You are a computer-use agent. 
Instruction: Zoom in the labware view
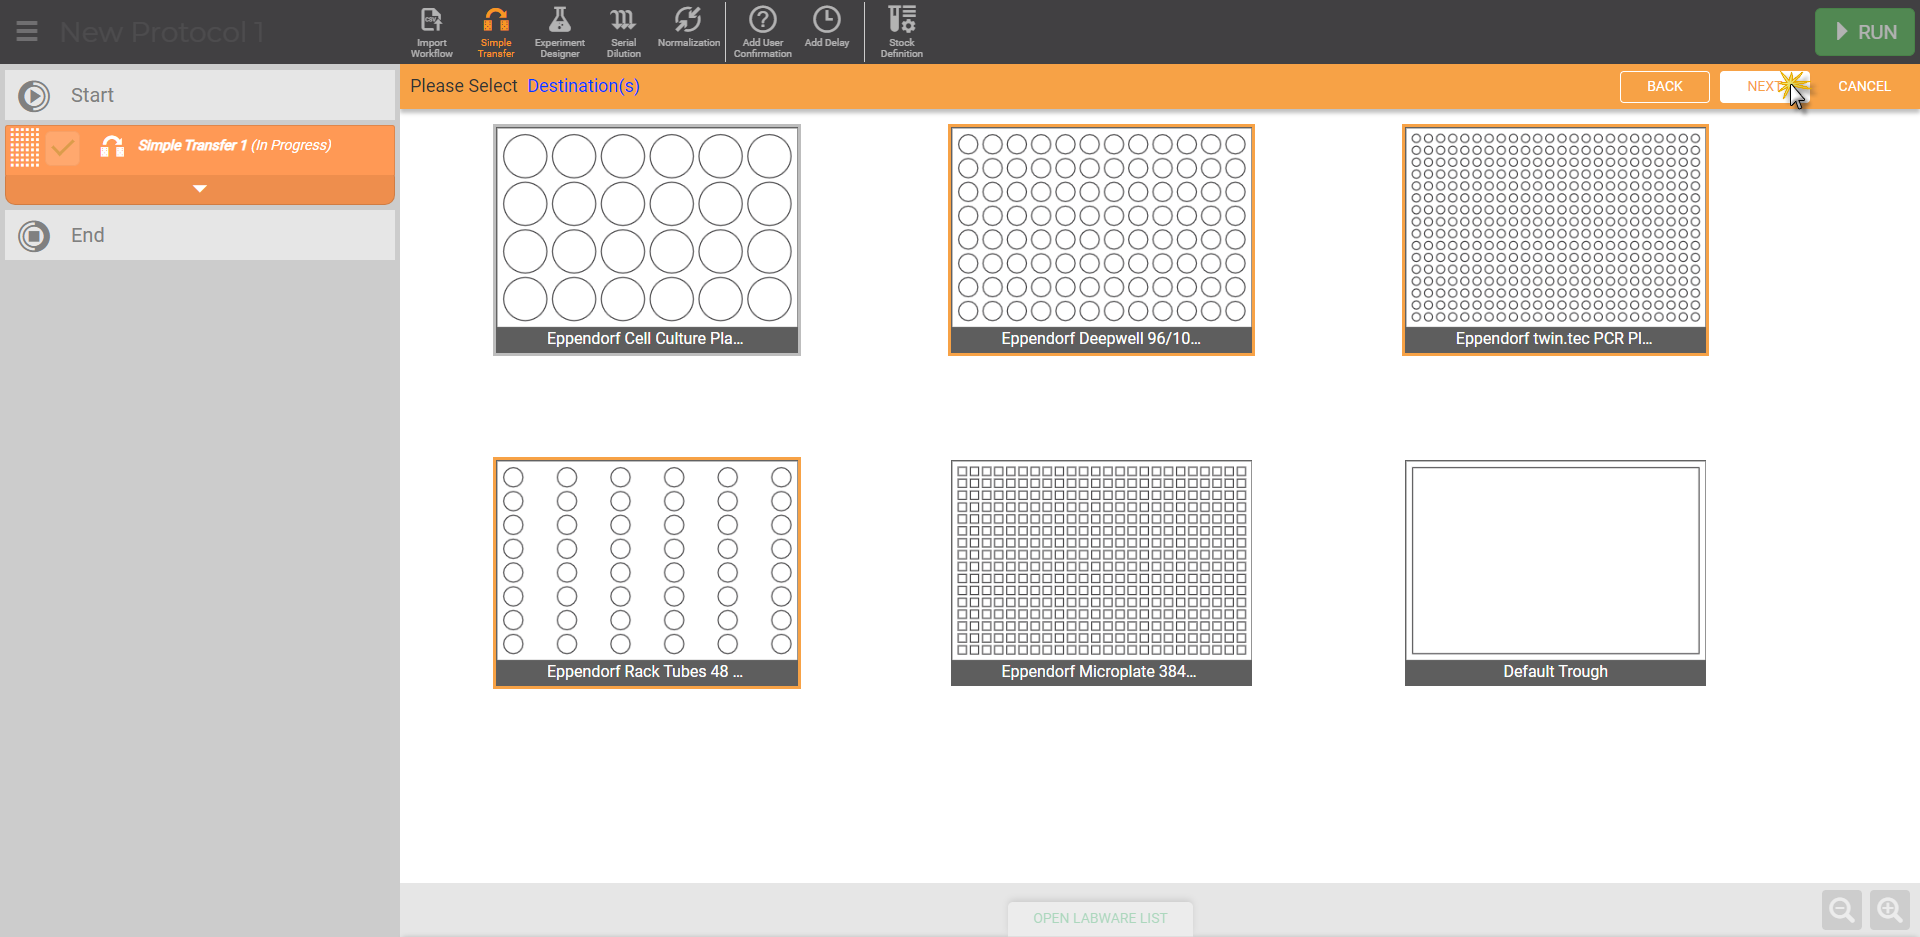click(x=1890, y=910)
